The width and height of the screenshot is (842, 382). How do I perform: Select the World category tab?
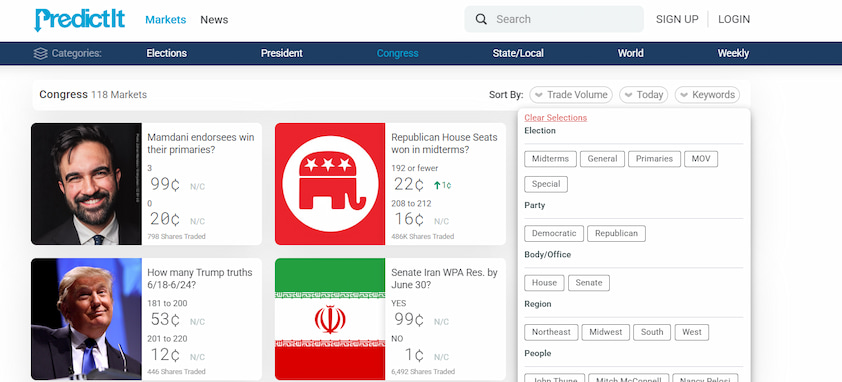click(630, 53)
